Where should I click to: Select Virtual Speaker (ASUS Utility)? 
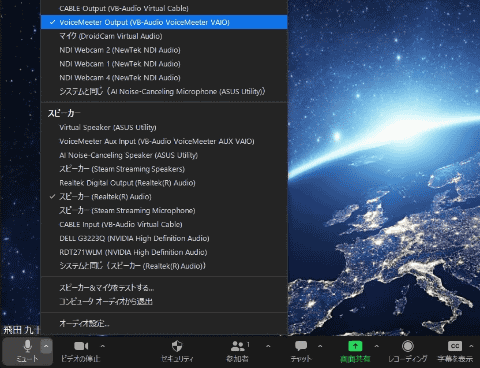point(164,127)
